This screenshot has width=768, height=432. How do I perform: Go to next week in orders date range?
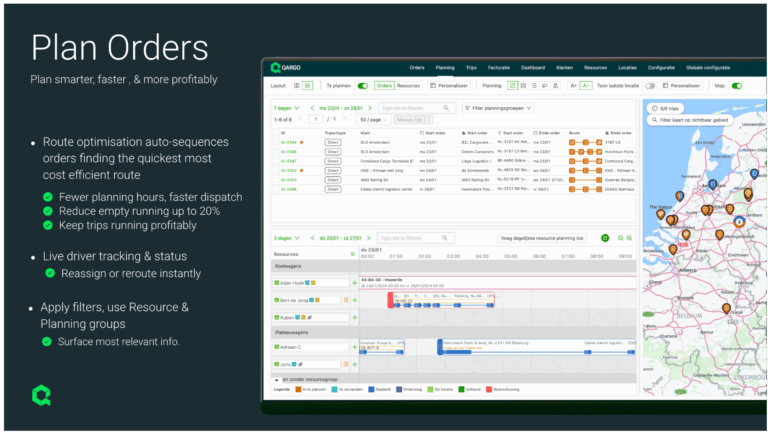(x=370, y=108)
